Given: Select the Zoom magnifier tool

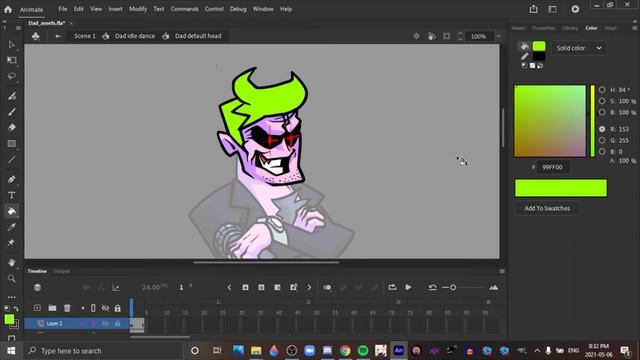Looking at the screenshot, I should coord(12,278).
